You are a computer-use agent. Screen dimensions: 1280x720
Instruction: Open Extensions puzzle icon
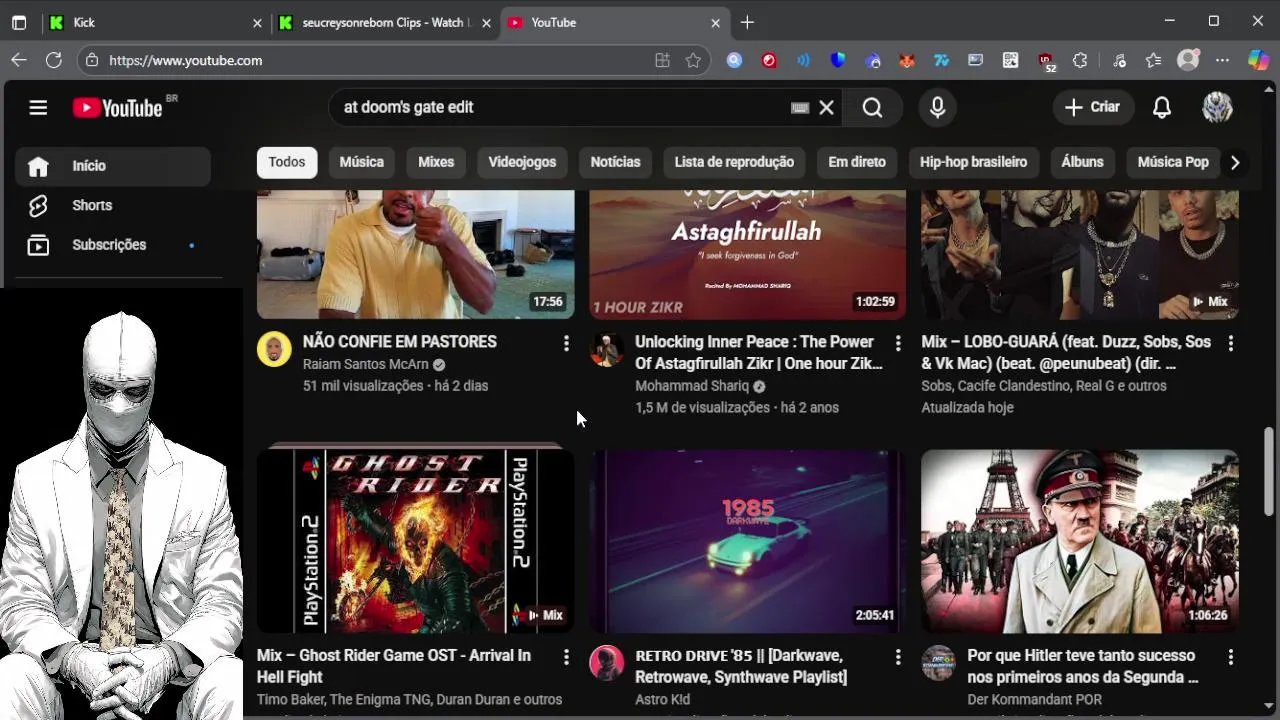coord(1080,60)
